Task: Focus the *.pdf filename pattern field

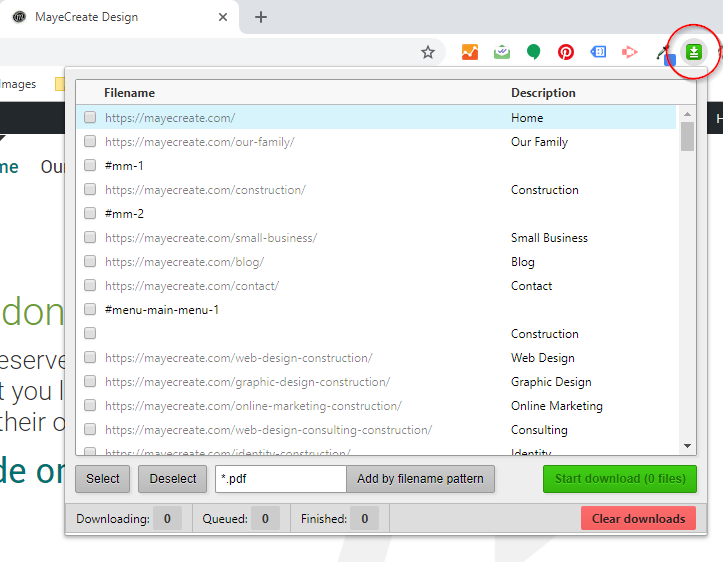Action: click(281, 479)
